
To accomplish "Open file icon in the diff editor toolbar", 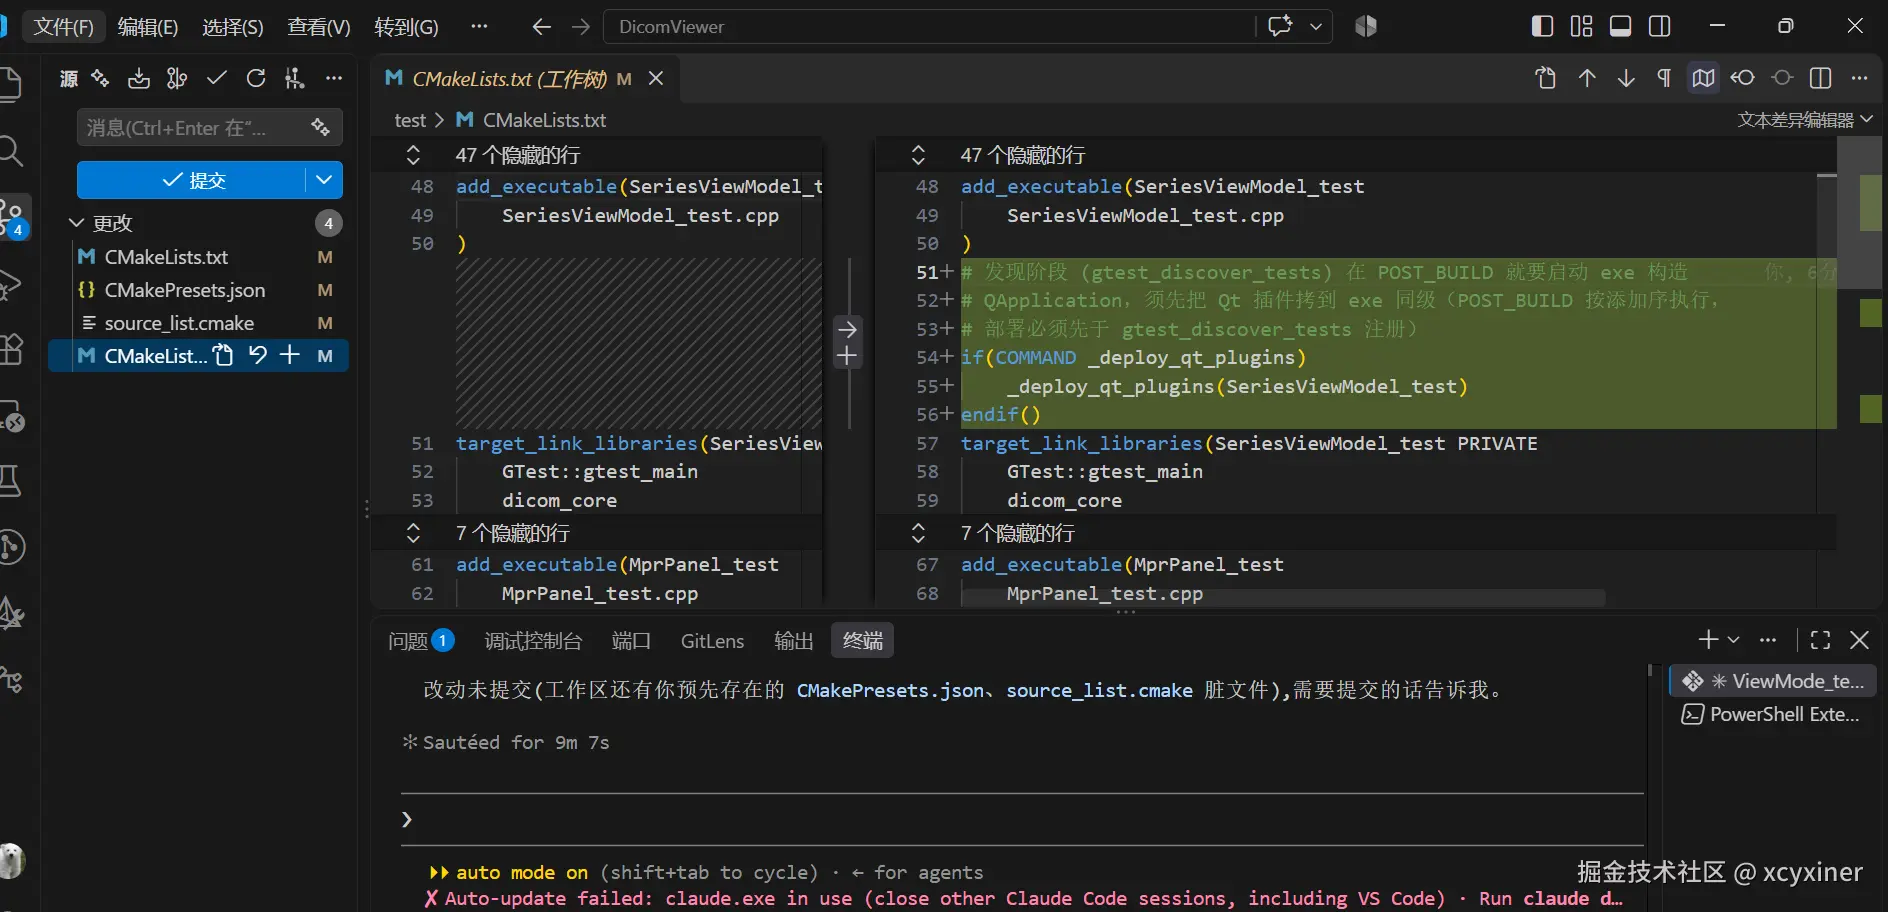I will [1546, 78].
